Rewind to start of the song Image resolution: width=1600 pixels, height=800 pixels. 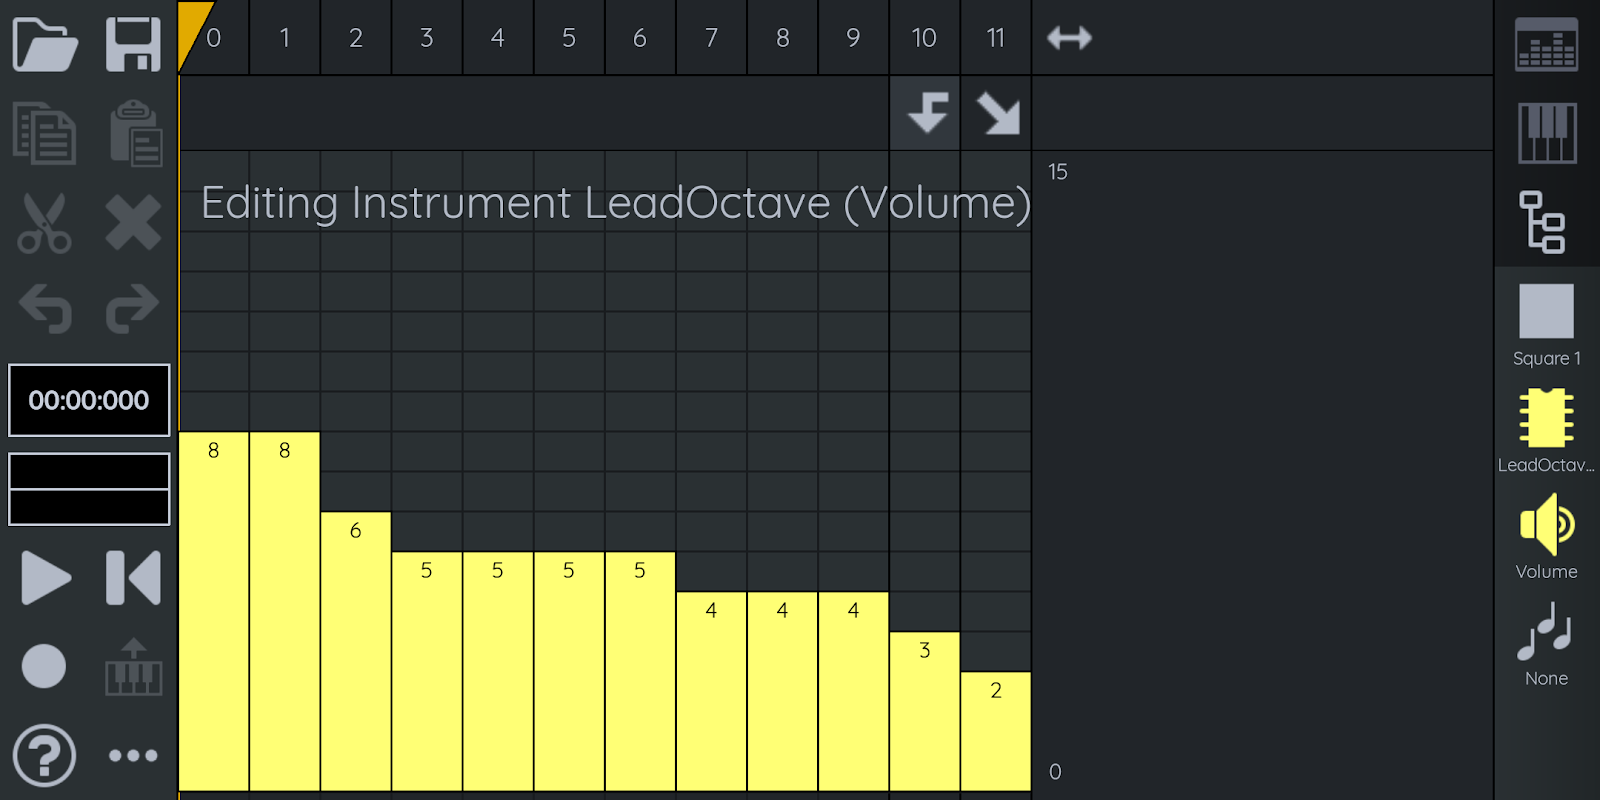(133, 578)
